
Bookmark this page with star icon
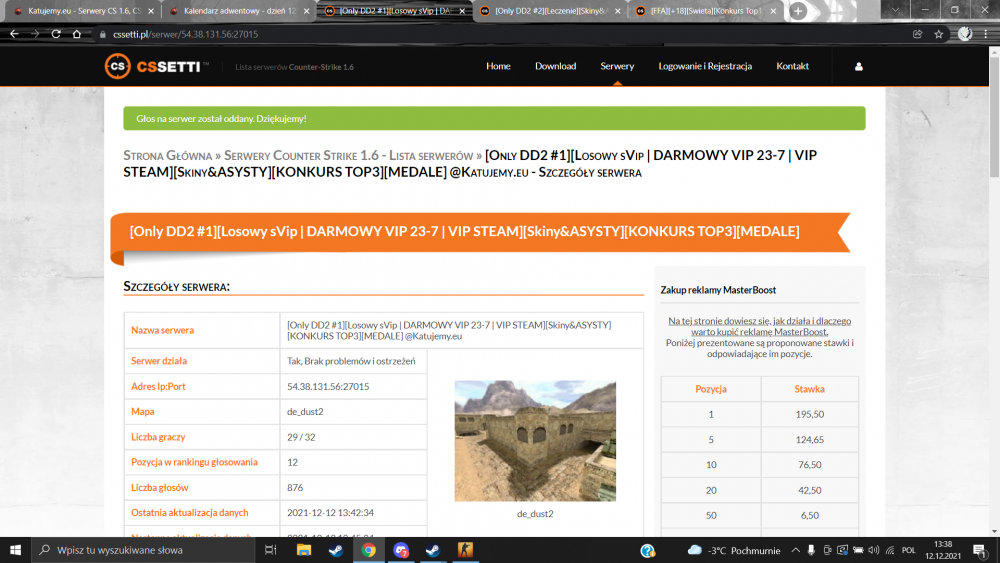click(x=938, y=34)
